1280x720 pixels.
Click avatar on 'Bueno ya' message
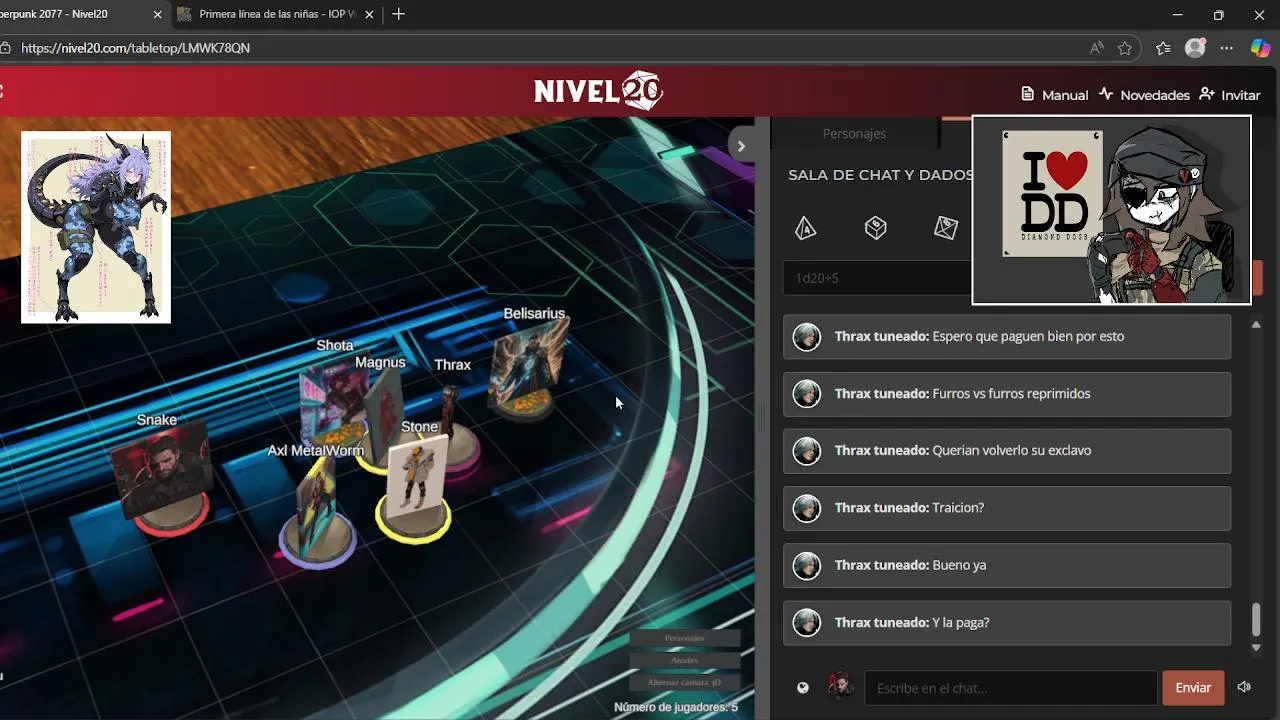point(806,566)
